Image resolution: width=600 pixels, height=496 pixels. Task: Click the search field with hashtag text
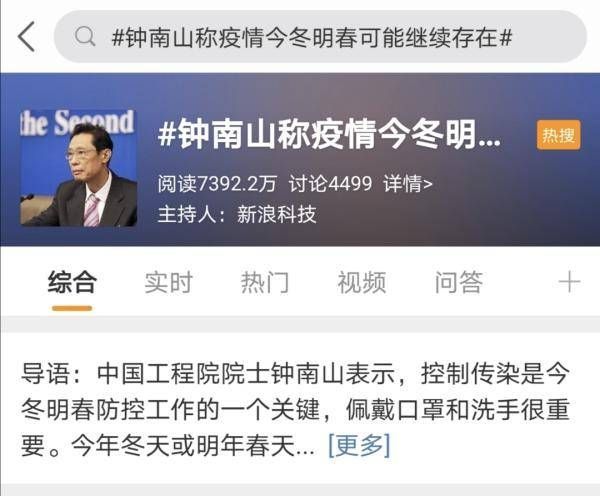point(320,37)
